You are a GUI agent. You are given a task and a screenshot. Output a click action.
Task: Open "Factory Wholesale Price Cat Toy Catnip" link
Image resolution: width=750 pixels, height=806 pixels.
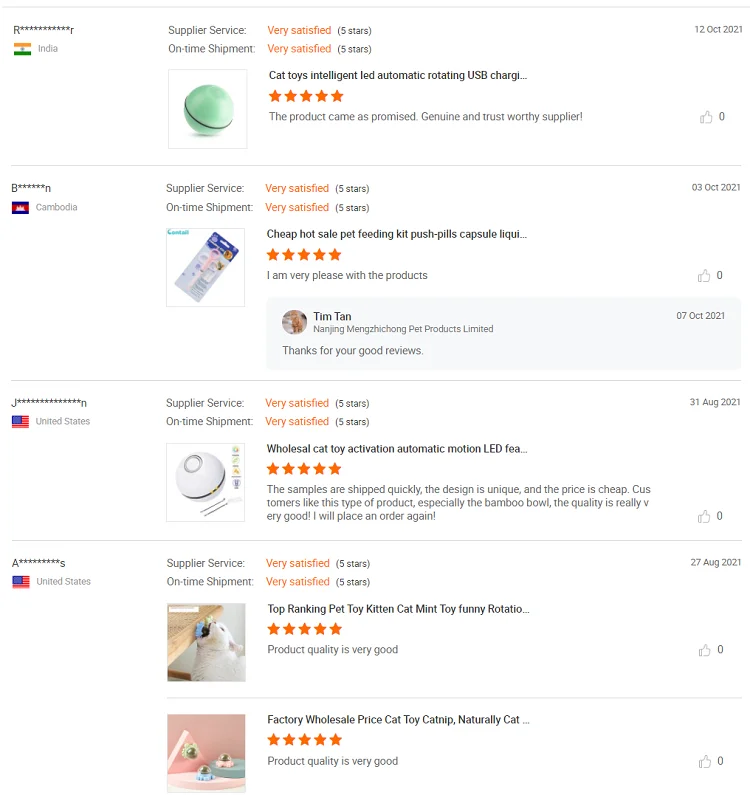click(398, 720)
